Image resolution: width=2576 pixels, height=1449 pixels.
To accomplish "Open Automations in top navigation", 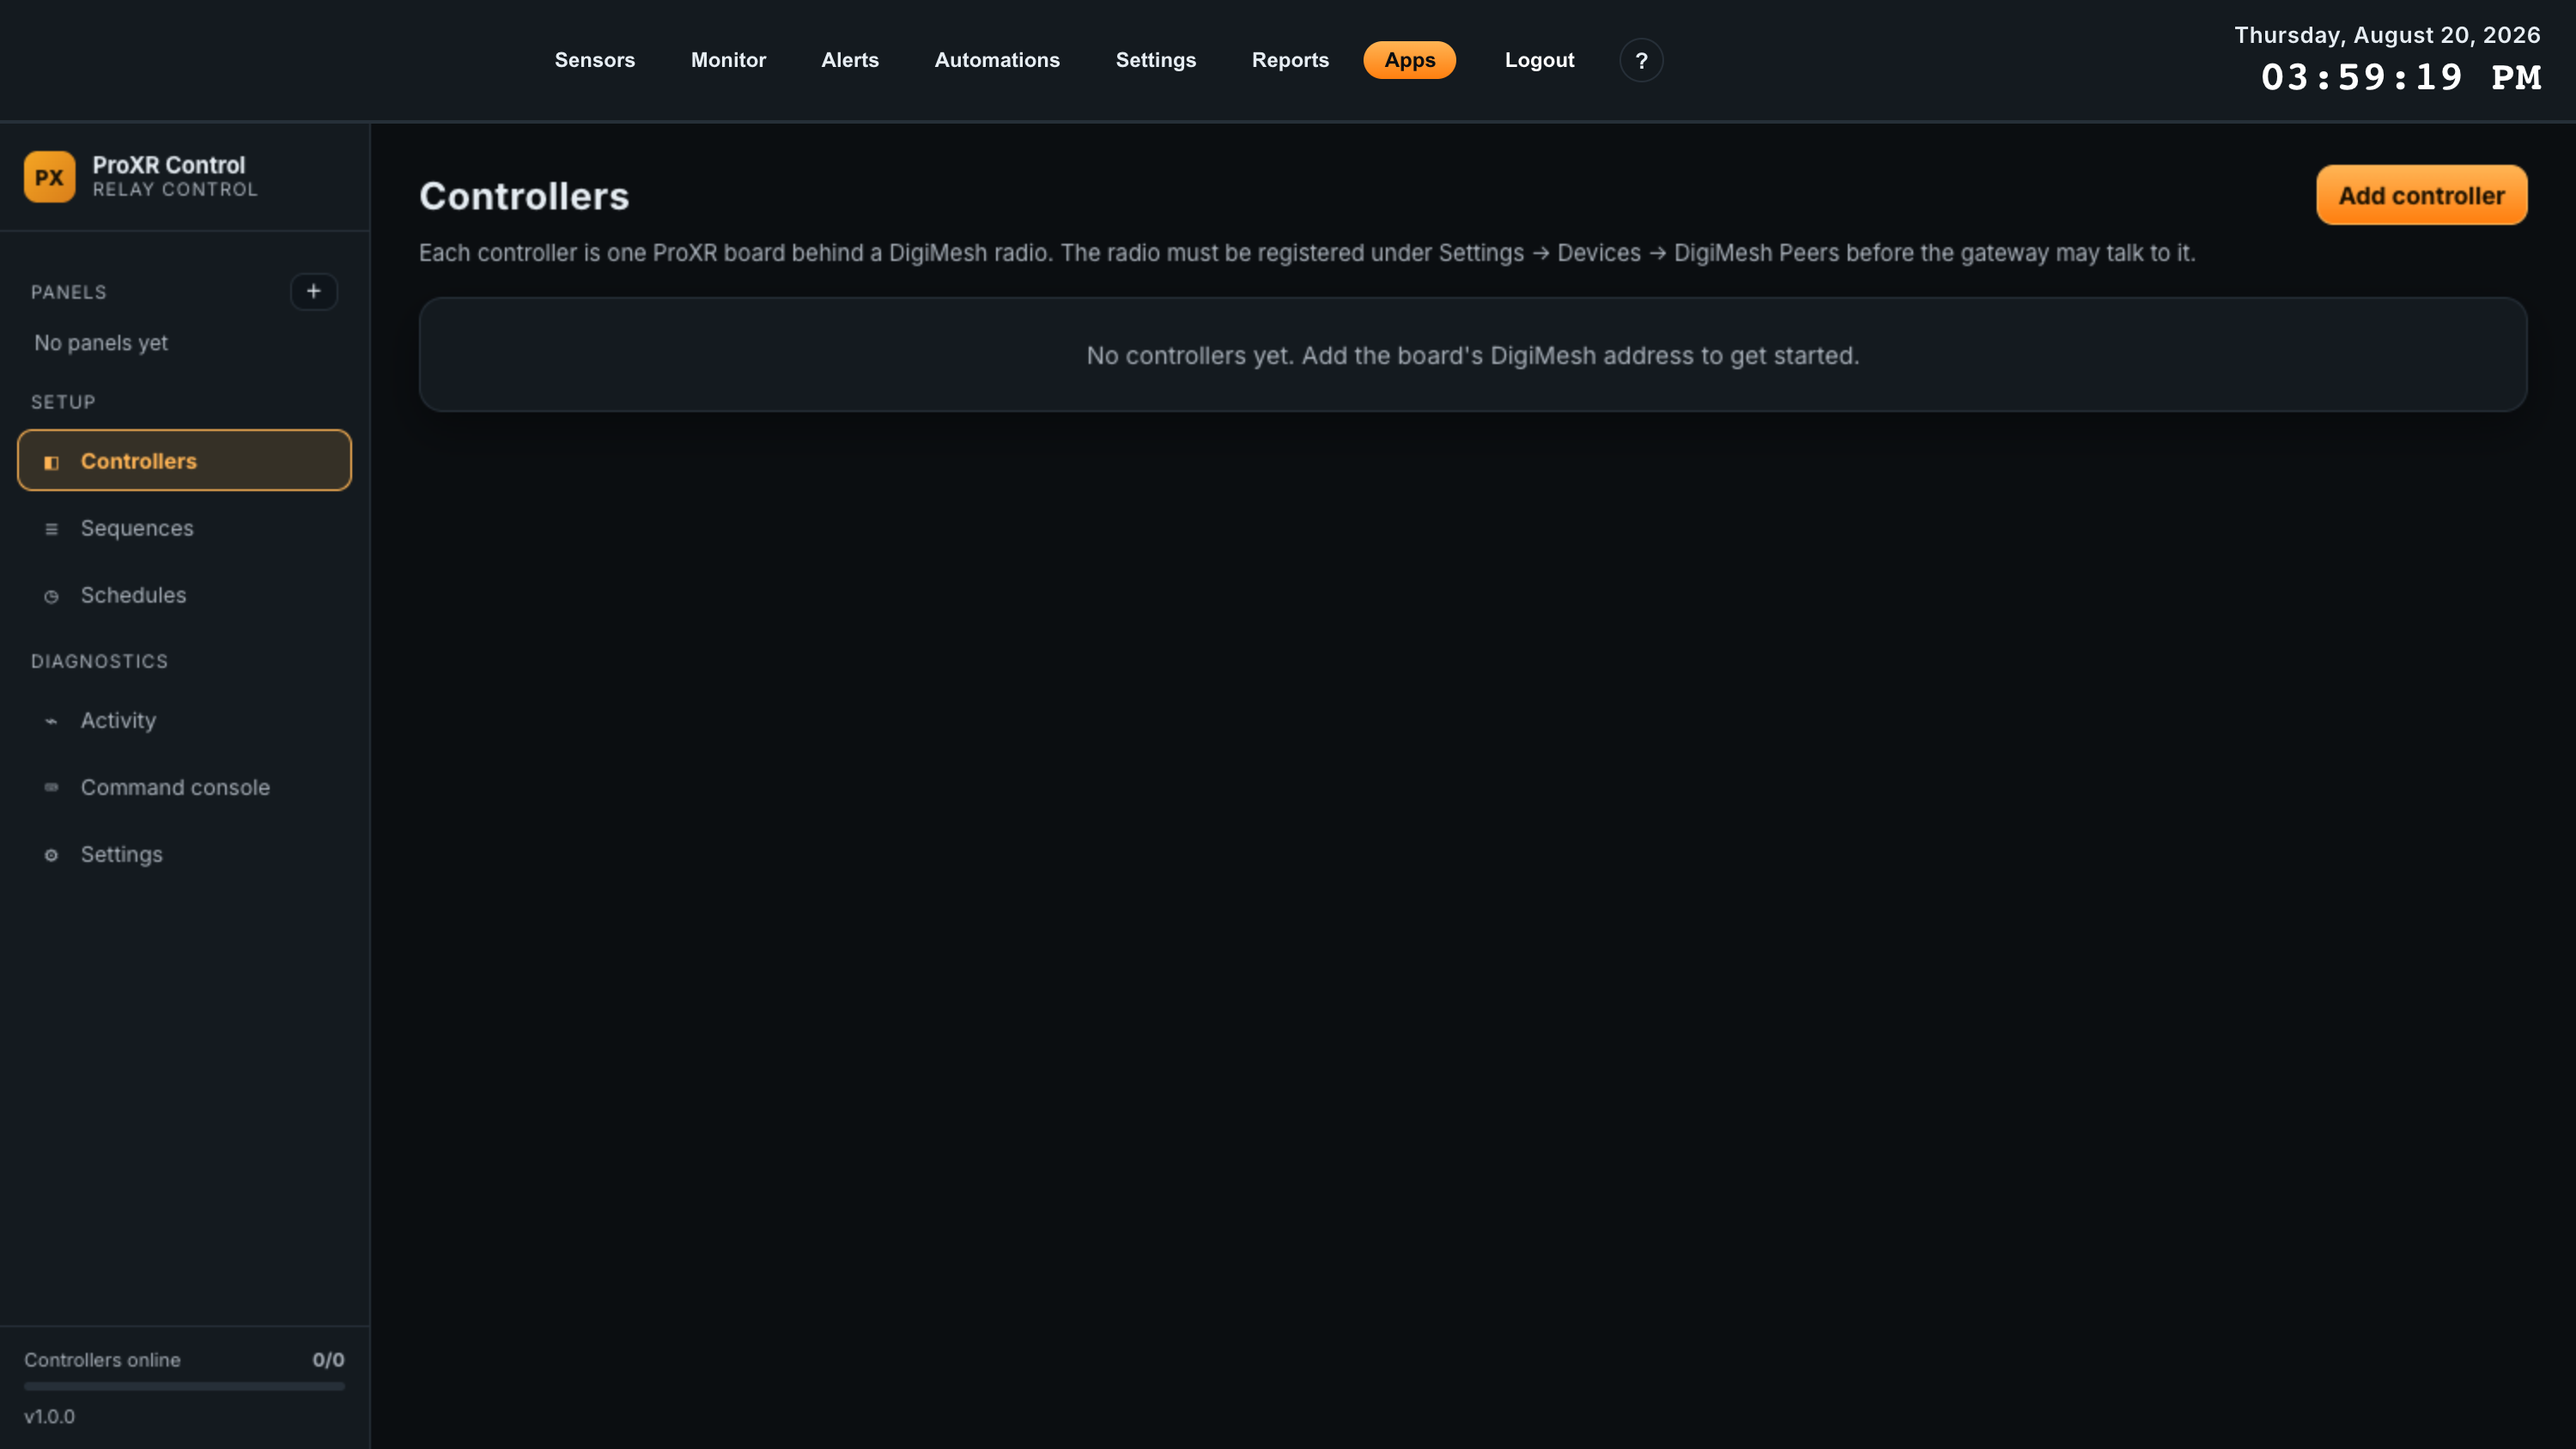I will click(x=997, y=60).
